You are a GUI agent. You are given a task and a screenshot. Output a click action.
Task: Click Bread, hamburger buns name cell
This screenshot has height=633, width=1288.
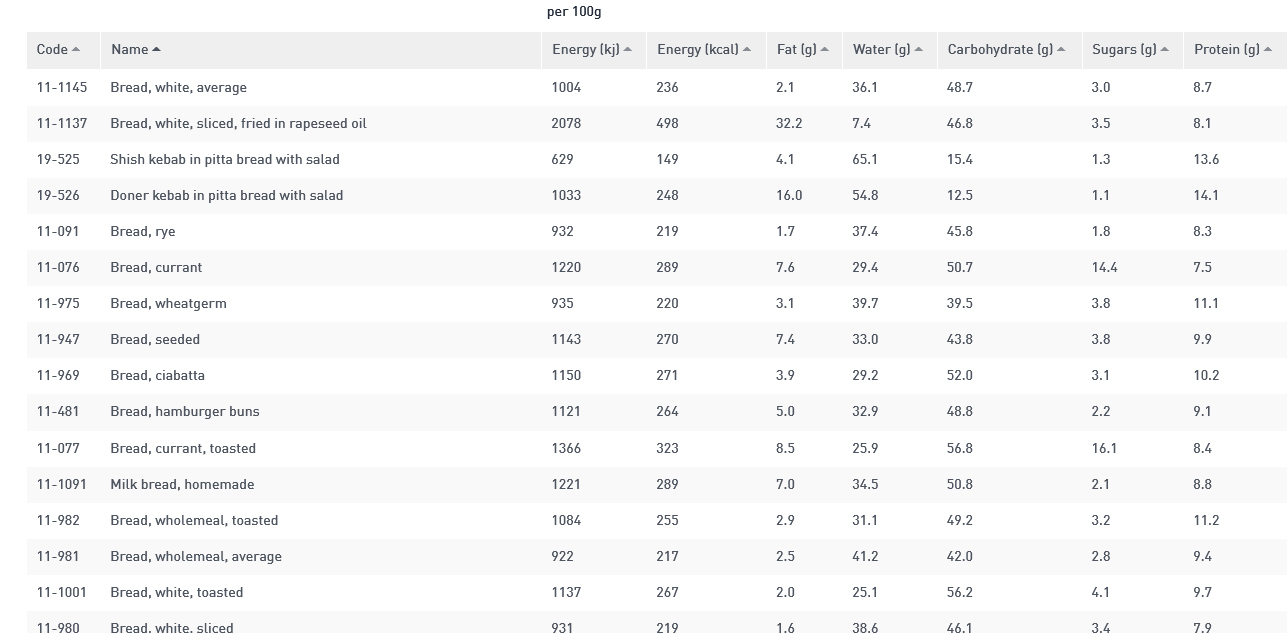[185, 412]
